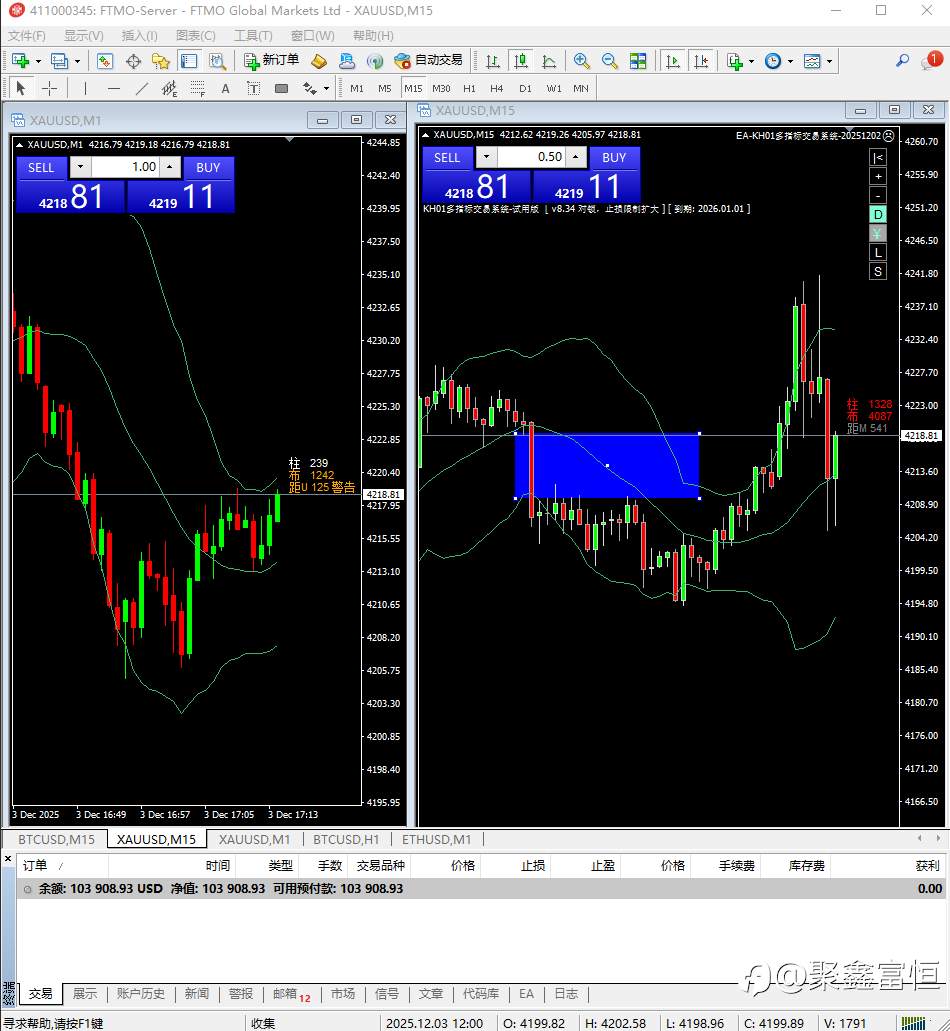Show the Market Watch panel
The width and height of the screenshot is (950, 1031).
click(105, 61)
